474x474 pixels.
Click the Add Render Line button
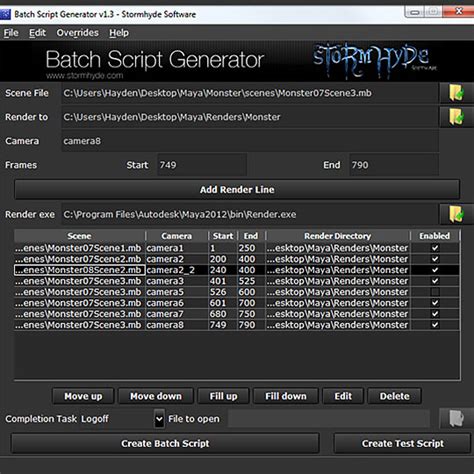pos(237,190)
